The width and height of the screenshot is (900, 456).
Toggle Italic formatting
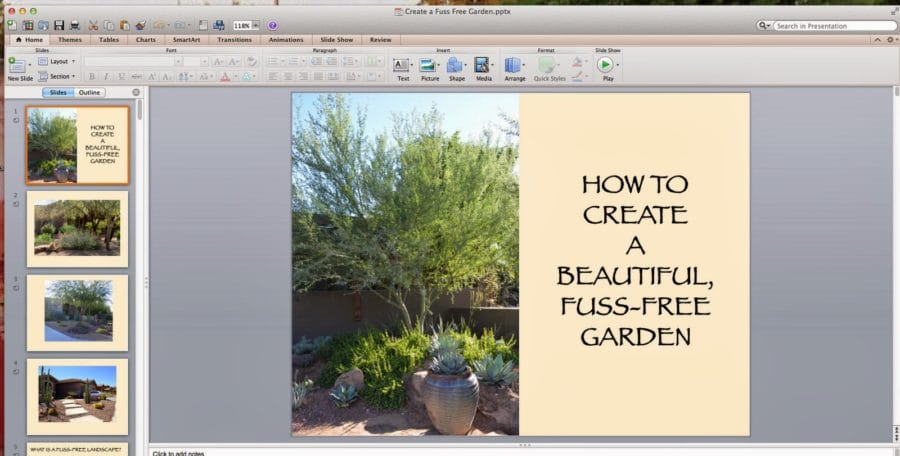point(106,76)
